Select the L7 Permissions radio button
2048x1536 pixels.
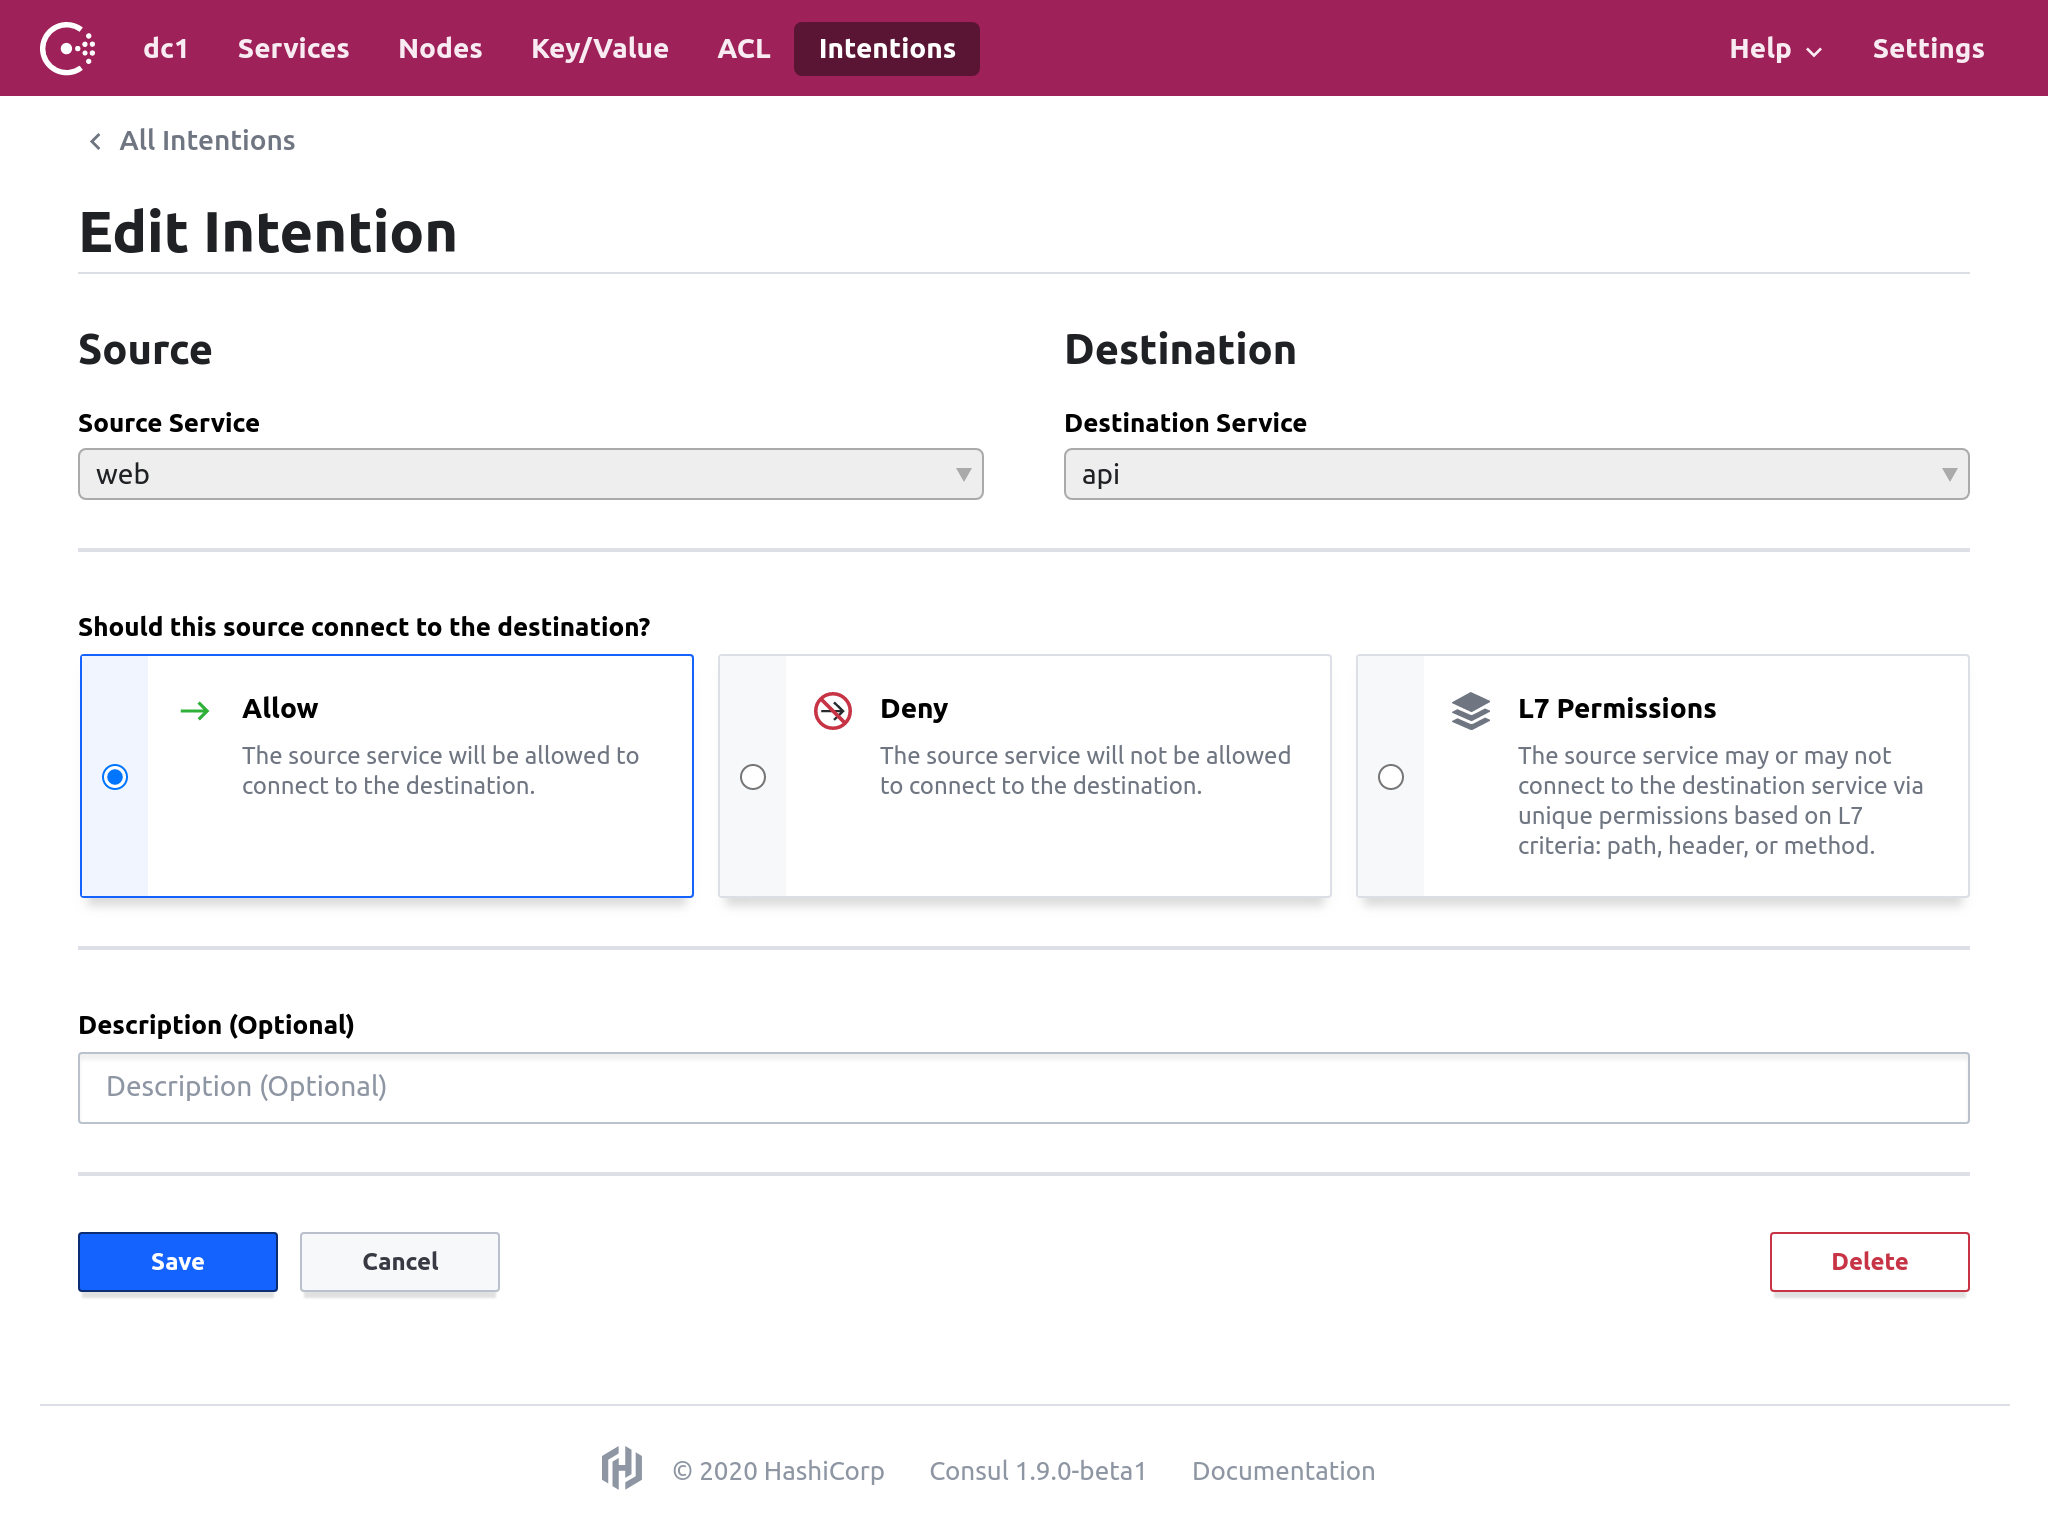(1391, 777)
